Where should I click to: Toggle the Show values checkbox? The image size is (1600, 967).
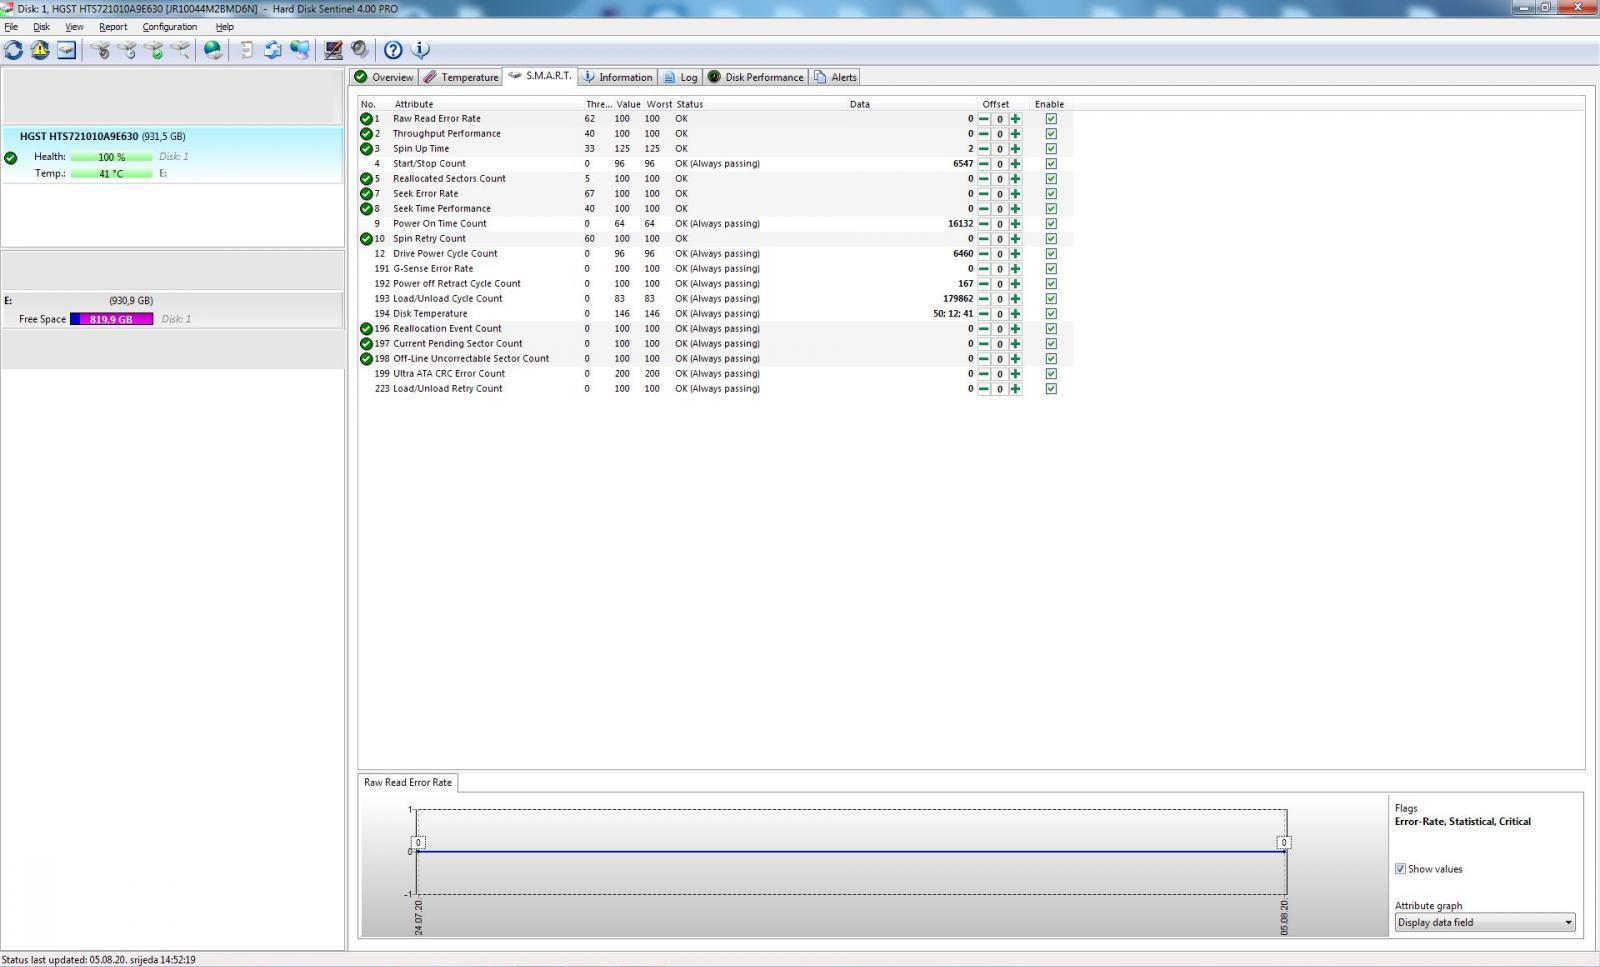click(x=1401, y=869)
